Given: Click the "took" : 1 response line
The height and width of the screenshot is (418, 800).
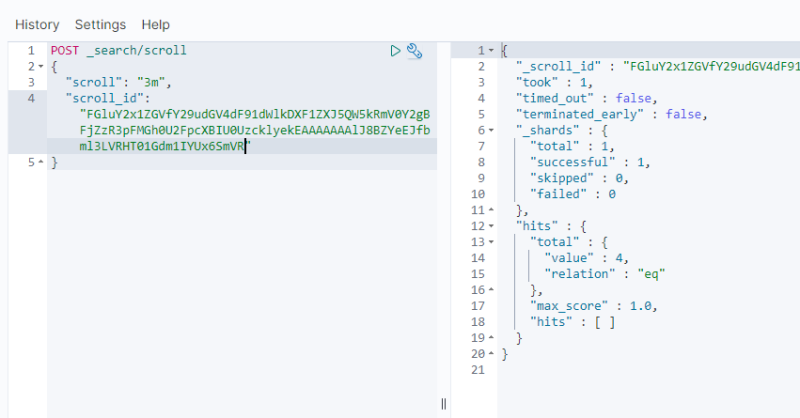Looking at the screenshot, I should 554,82.
